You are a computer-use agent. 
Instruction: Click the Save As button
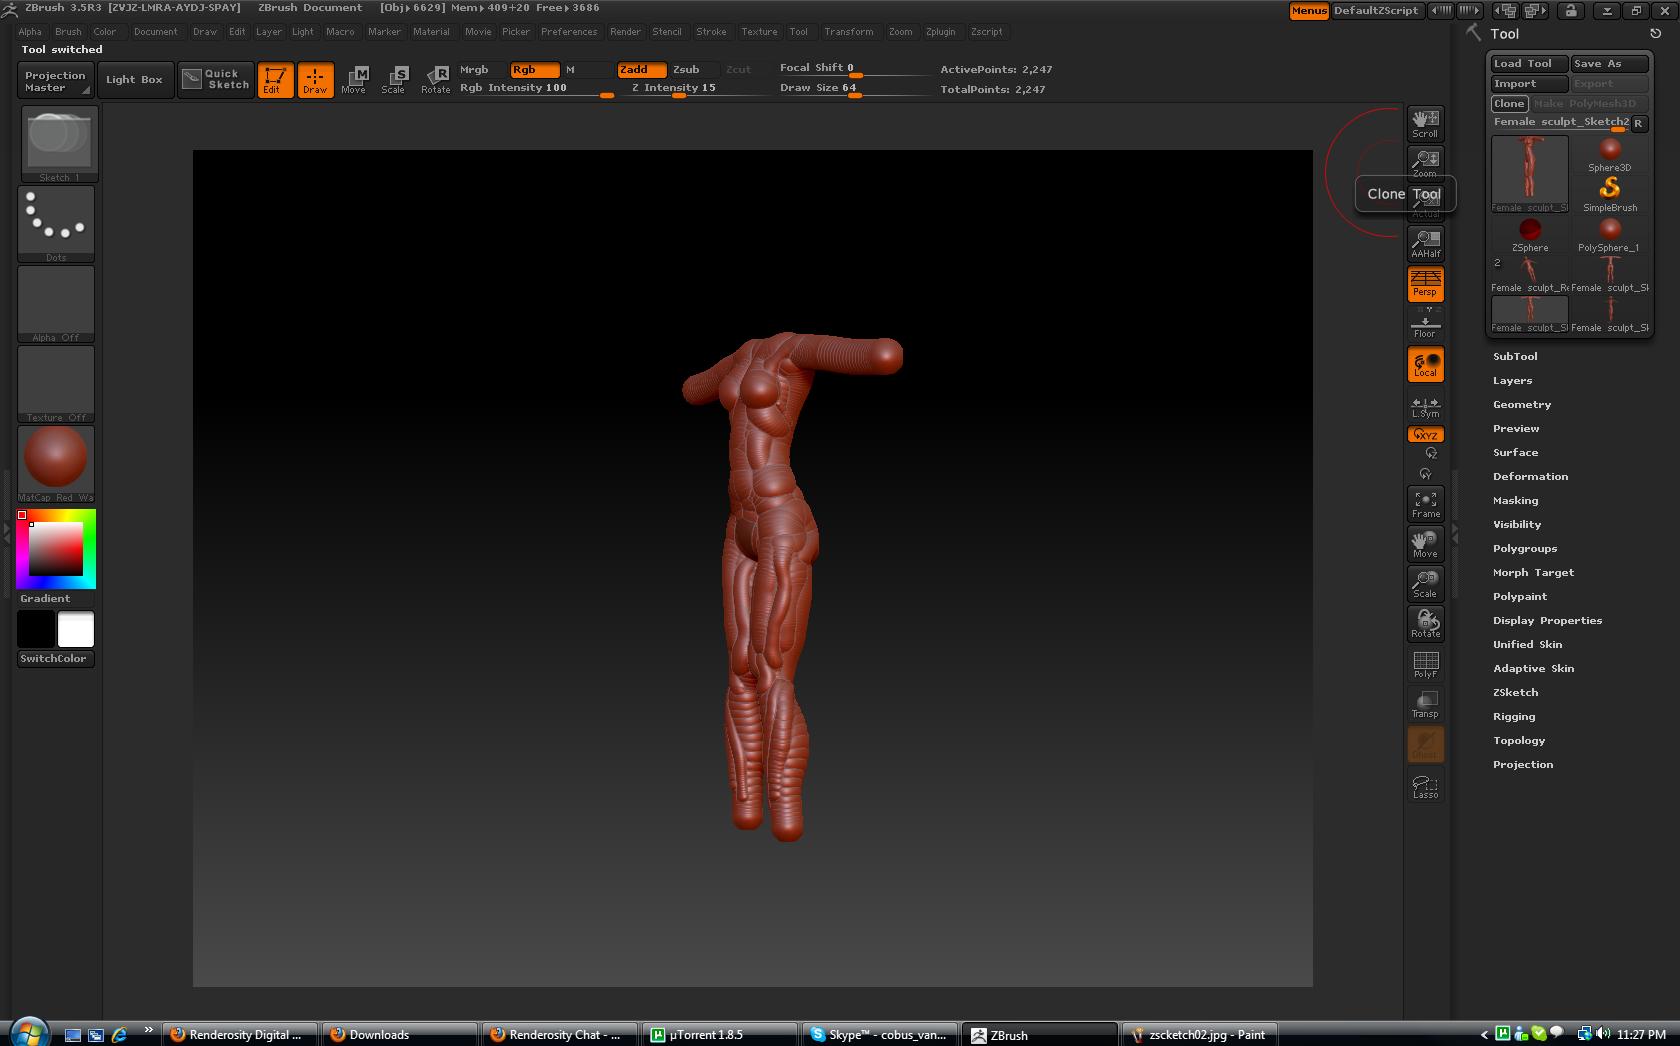click(x=1609, y=64)
